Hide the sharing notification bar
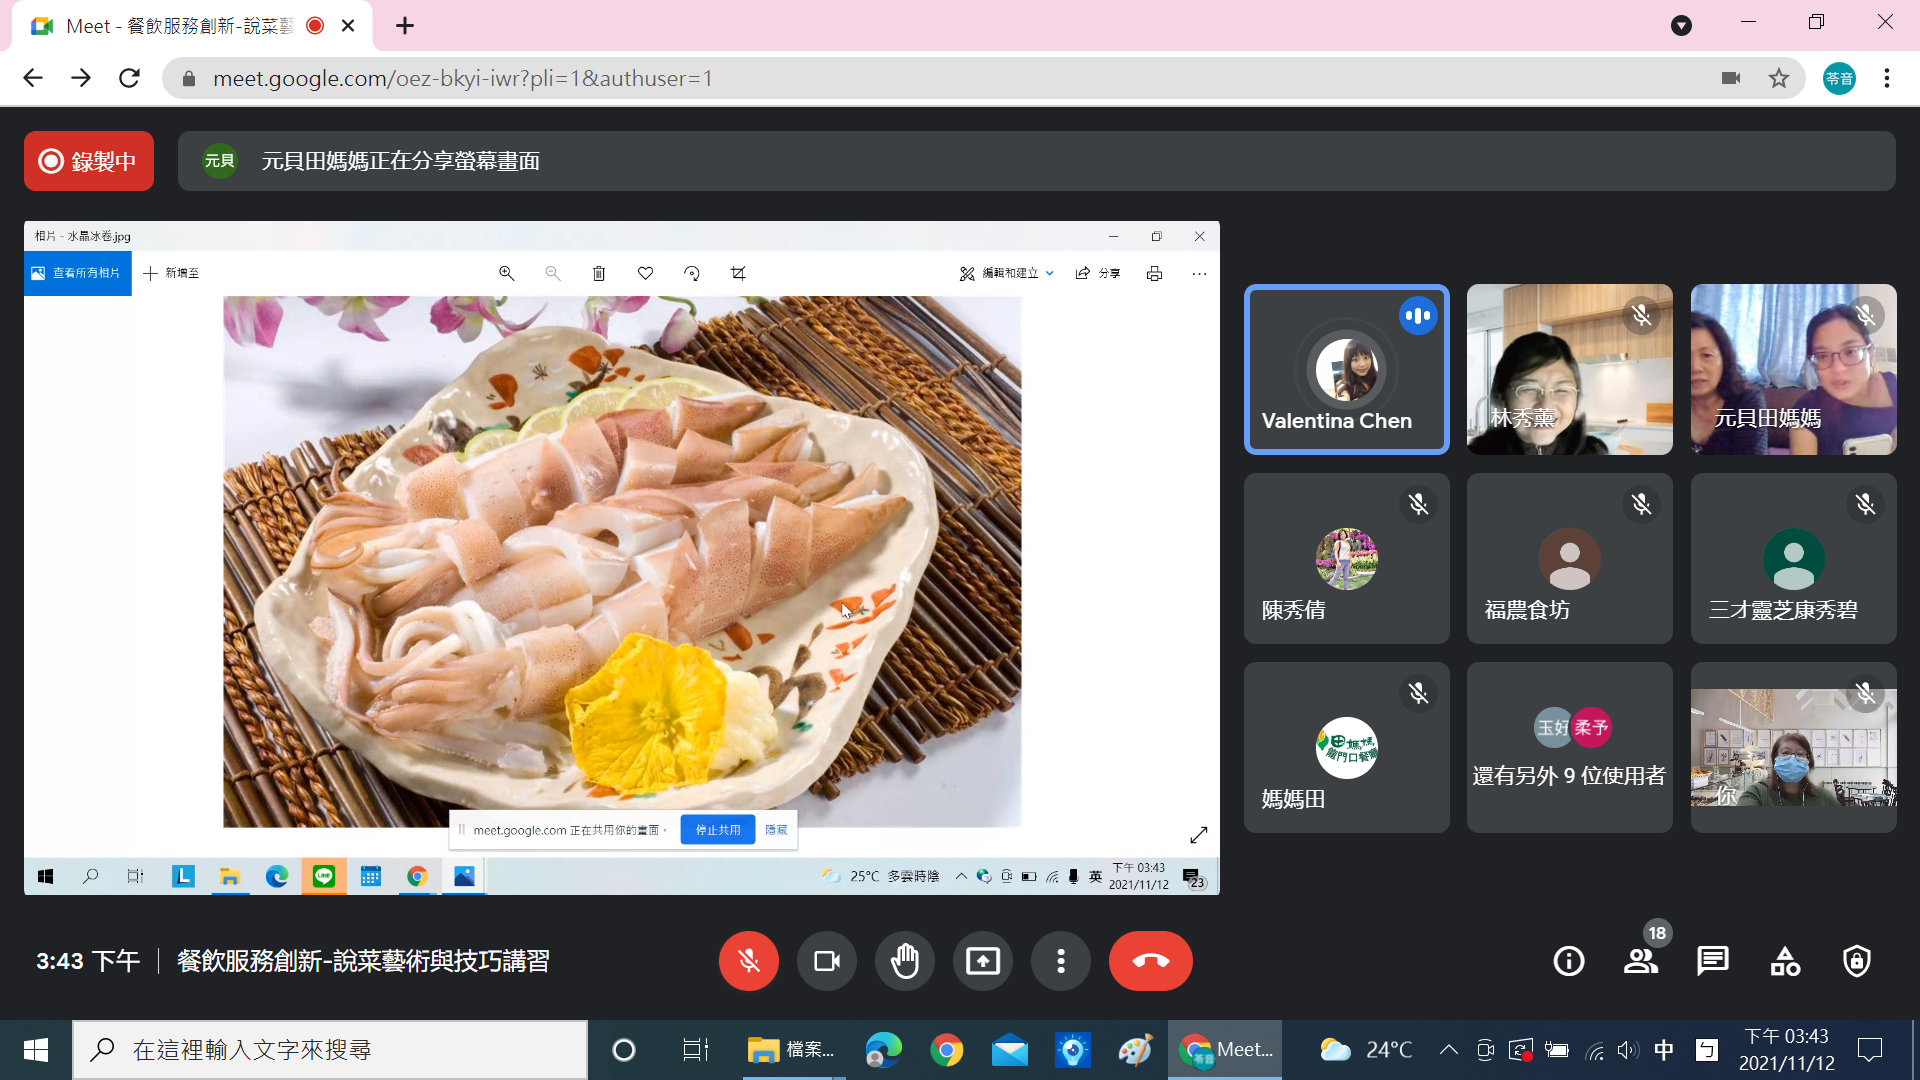1920x1080 pixels. click(x=777, y=829)
